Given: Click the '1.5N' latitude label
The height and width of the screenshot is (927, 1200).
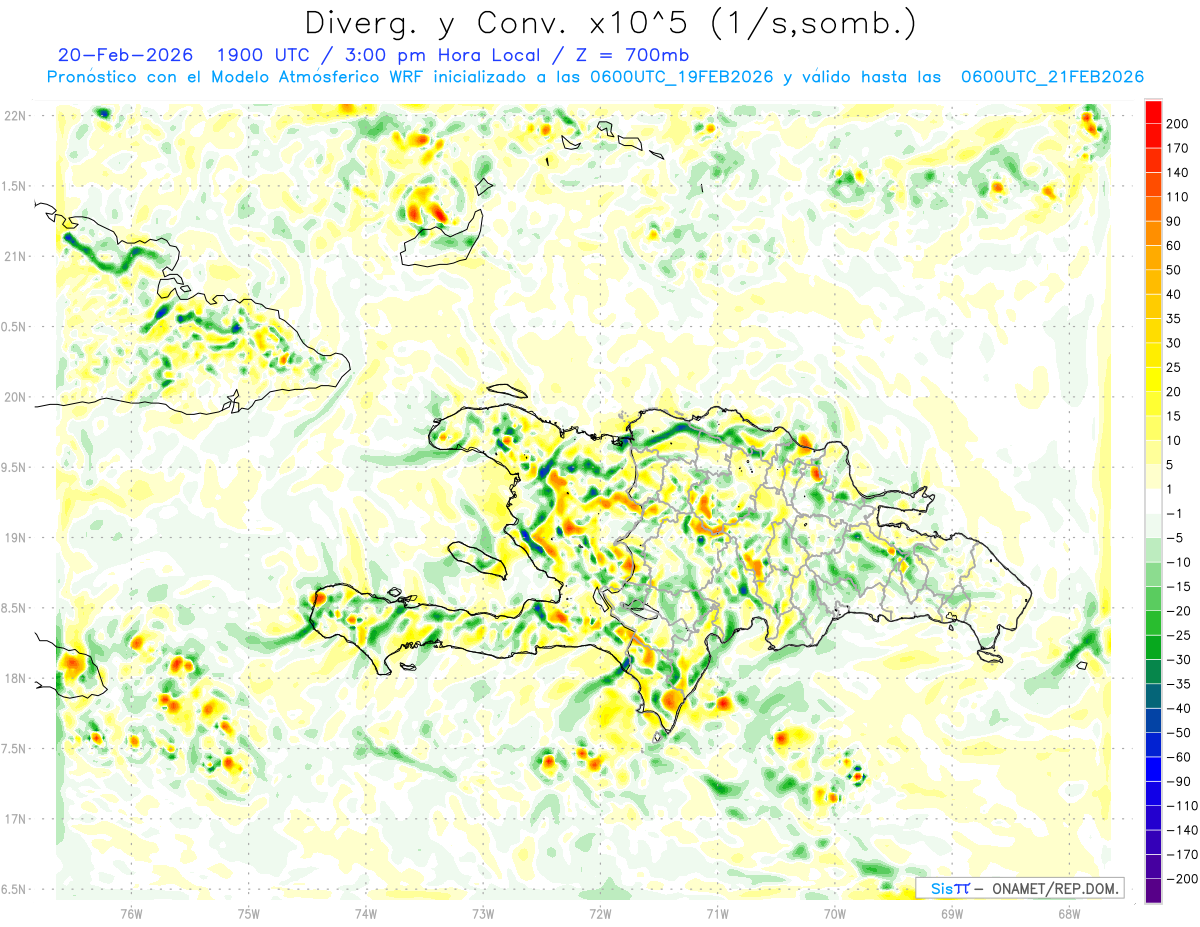Looking at the screenshot, I should [x=15, y=186].
